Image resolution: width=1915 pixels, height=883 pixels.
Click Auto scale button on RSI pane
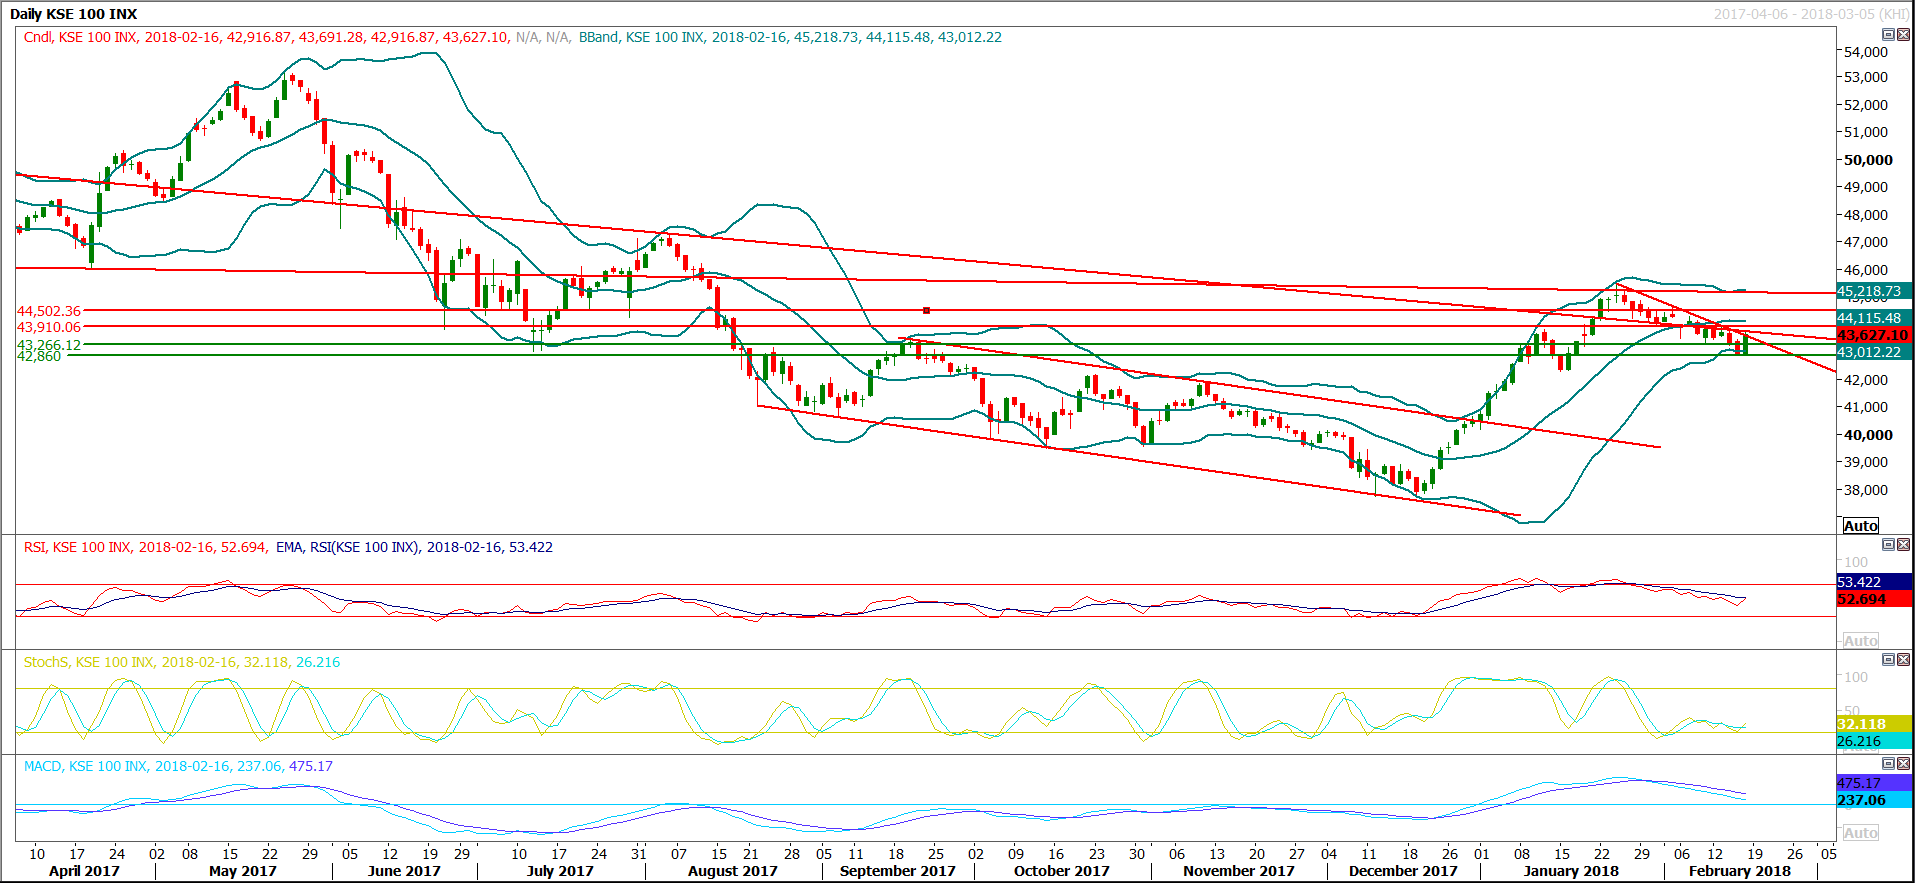point(1860,640)
